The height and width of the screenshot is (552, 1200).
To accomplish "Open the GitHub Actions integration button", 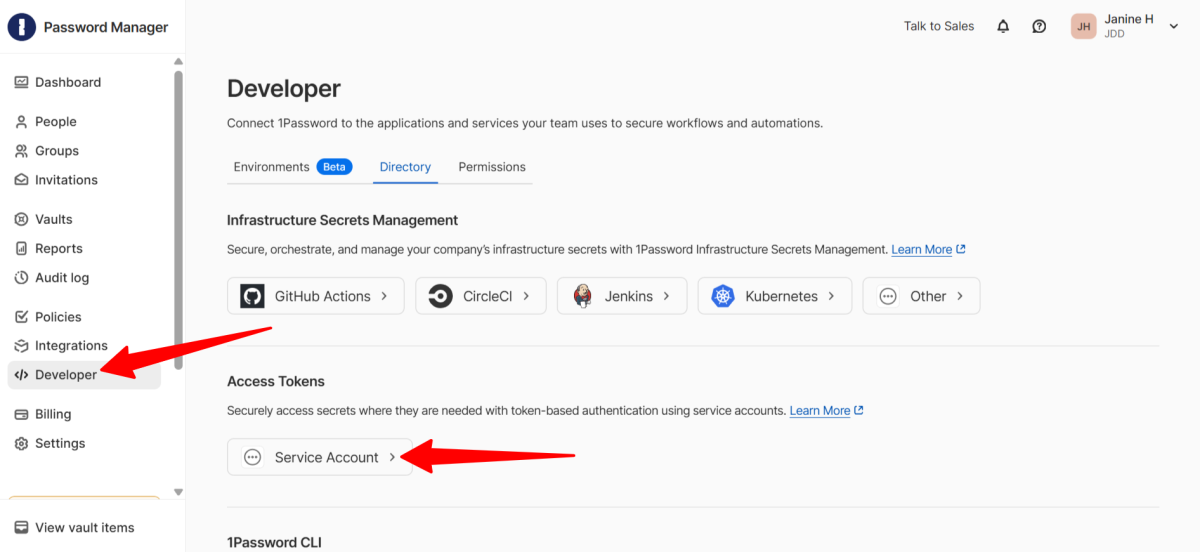I will coord(316,296).
